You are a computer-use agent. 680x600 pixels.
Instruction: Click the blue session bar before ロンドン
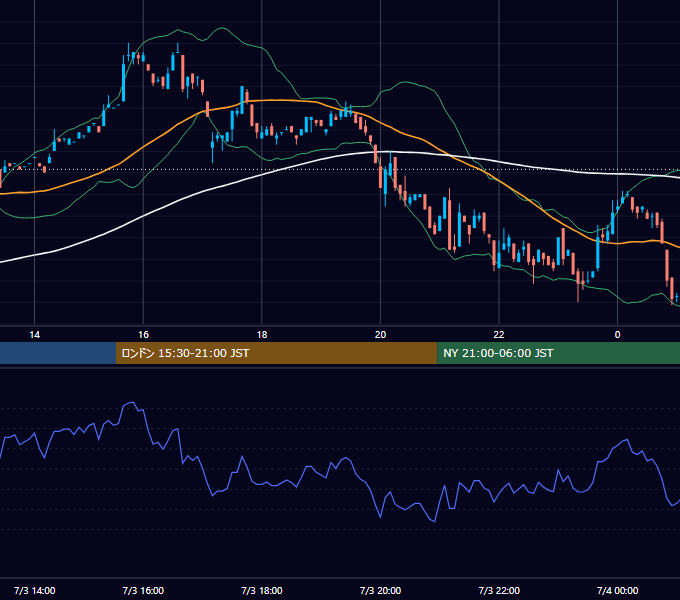(58, 353)
